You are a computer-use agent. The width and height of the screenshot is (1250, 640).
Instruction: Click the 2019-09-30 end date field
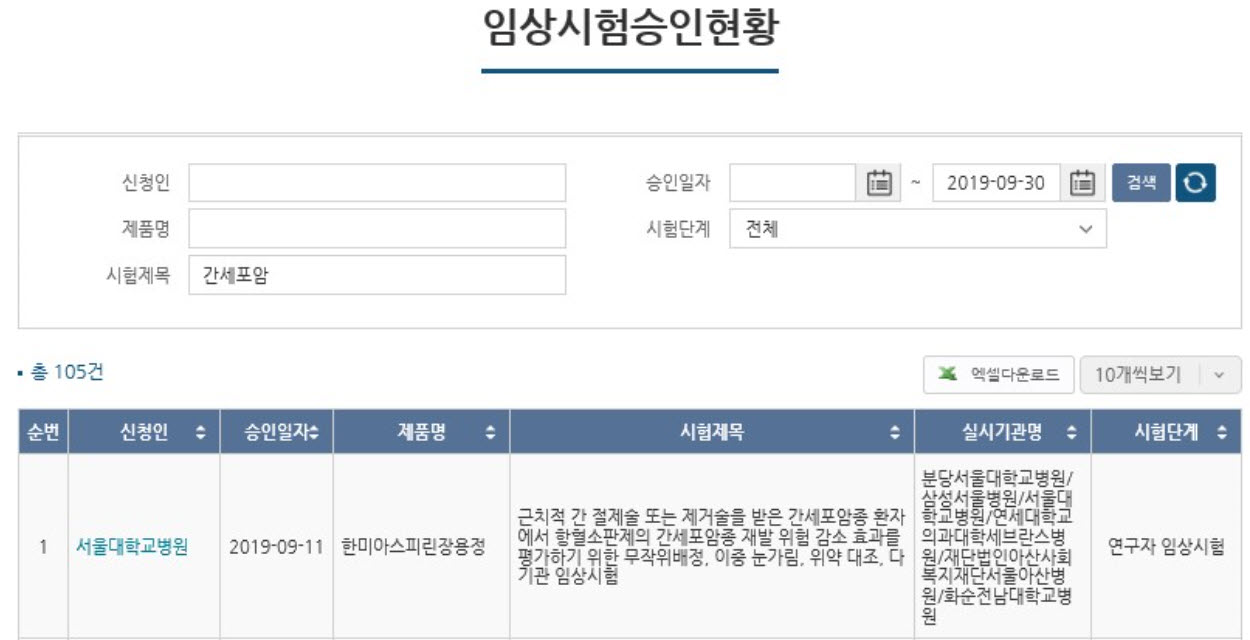[996, 183]
